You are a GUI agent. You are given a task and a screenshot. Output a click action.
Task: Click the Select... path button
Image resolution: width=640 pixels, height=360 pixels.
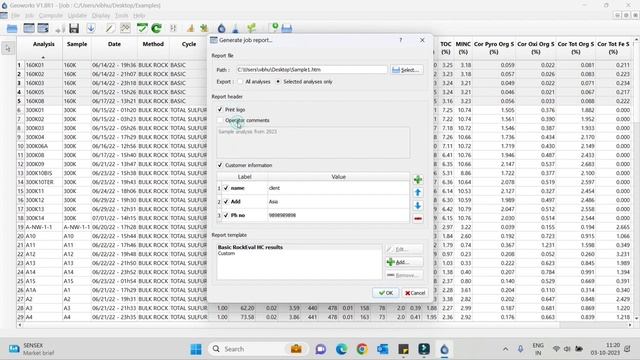coord(407,70)
